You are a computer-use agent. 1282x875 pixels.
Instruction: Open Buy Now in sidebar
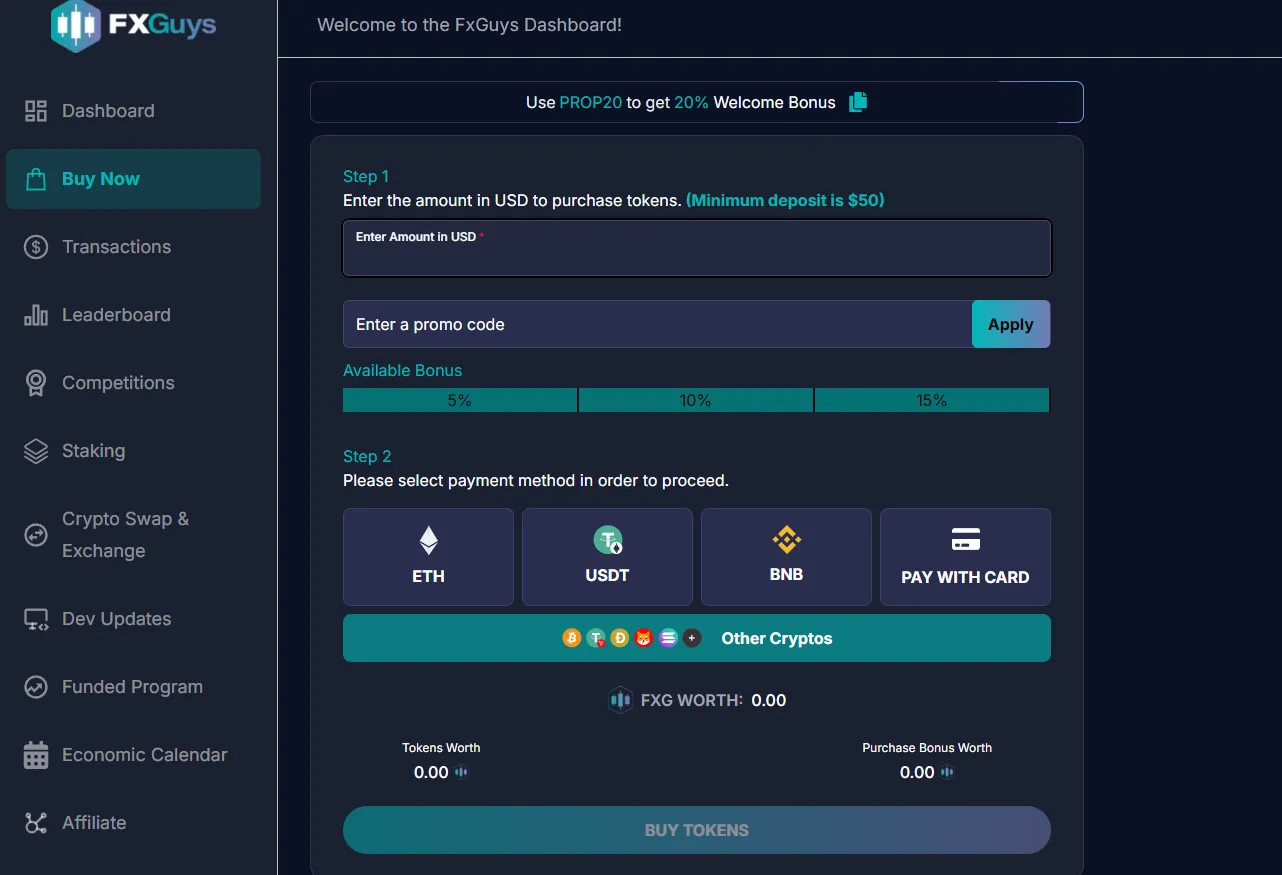point(133,179)
